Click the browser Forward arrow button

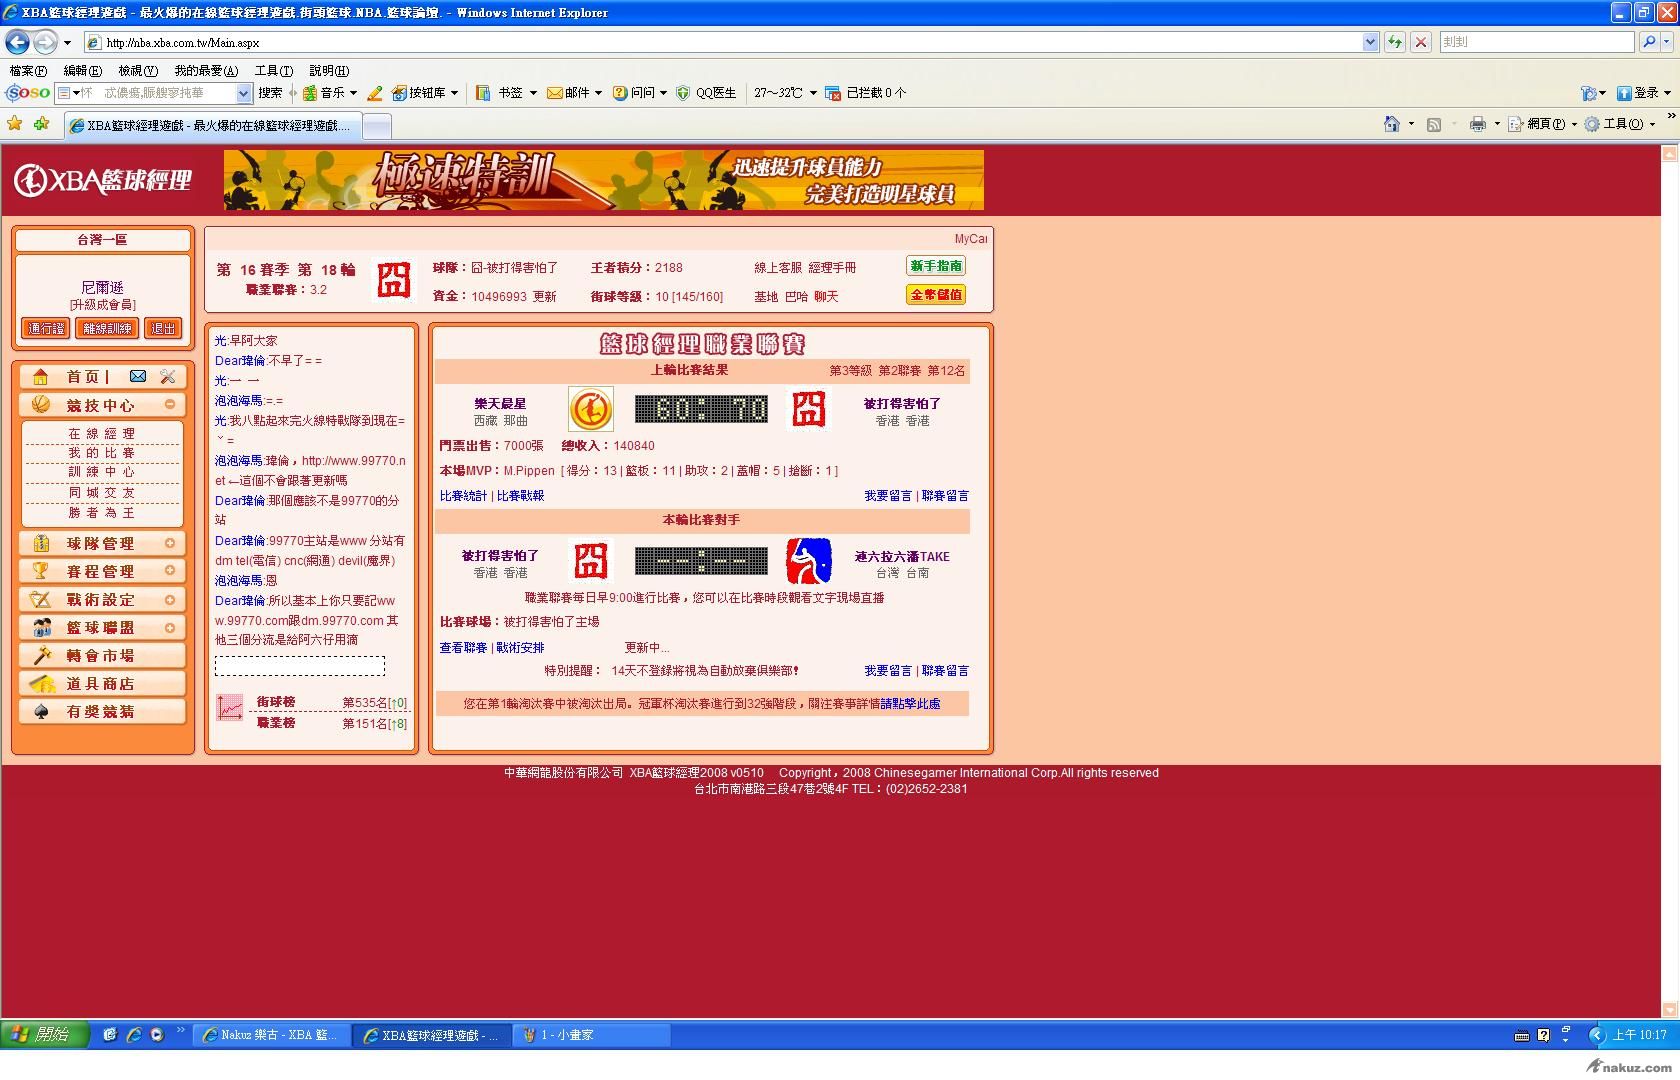pos(45,42)
